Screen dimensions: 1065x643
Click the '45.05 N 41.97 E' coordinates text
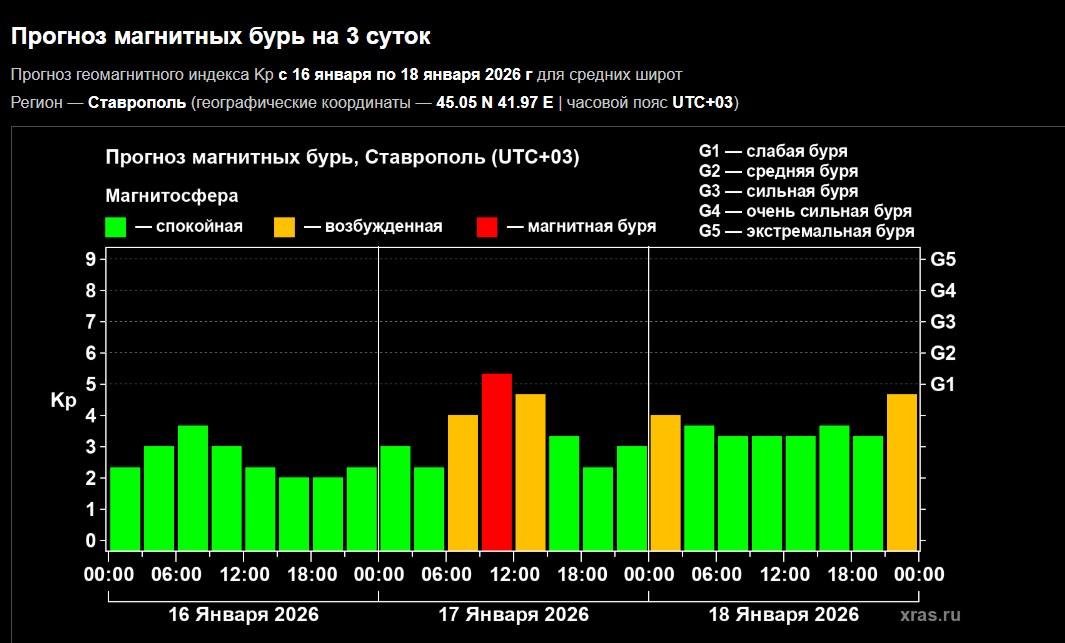click(494, 103)
